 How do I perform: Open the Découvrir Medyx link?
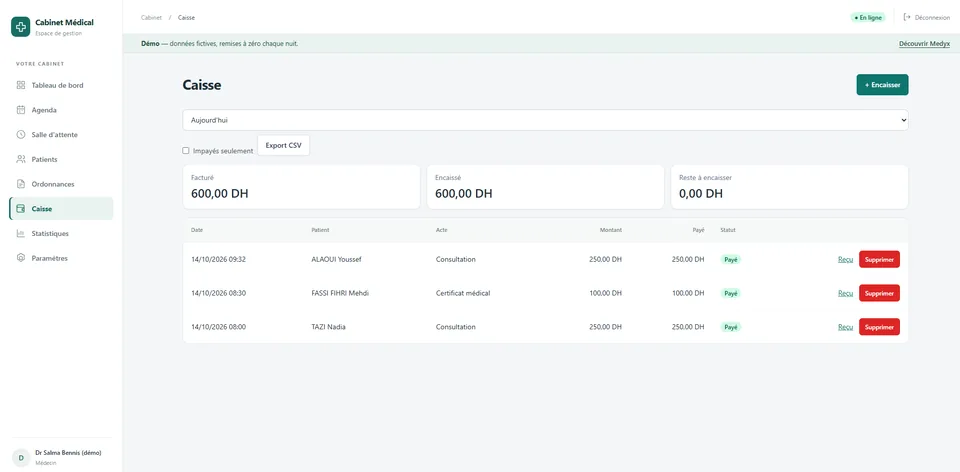coord(924,44)
